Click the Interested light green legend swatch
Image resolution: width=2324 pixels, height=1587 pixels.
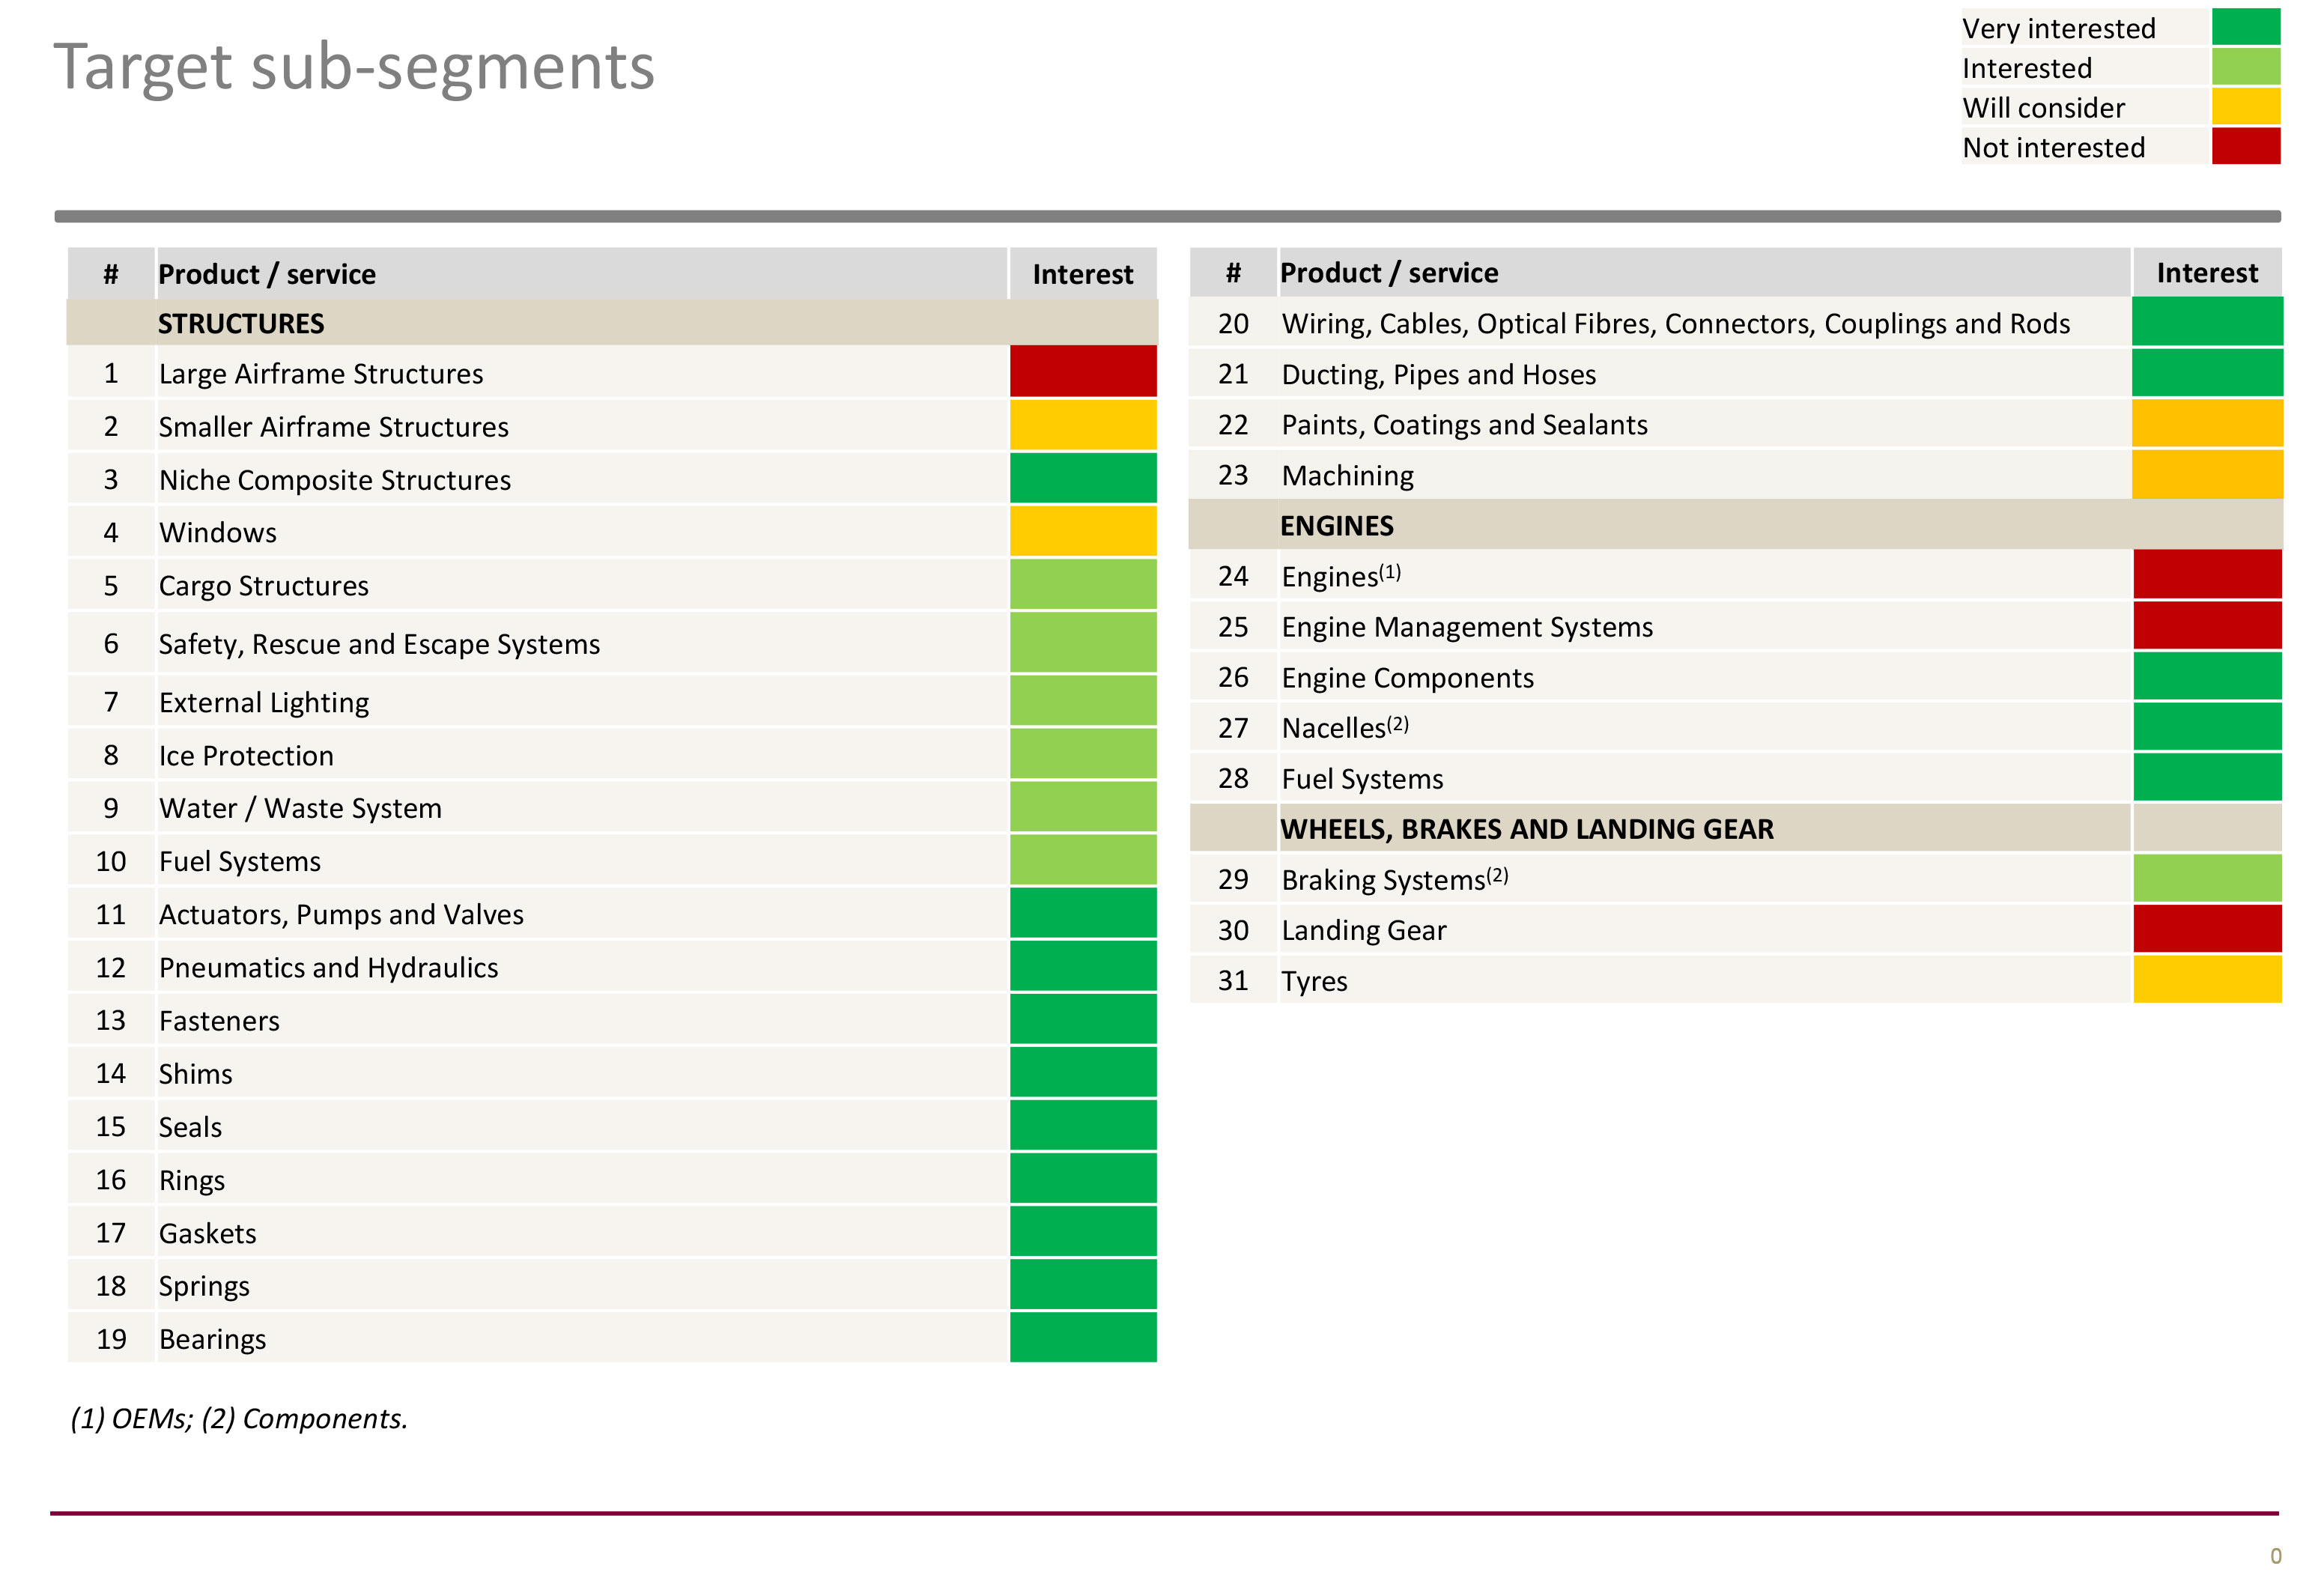2245,67
